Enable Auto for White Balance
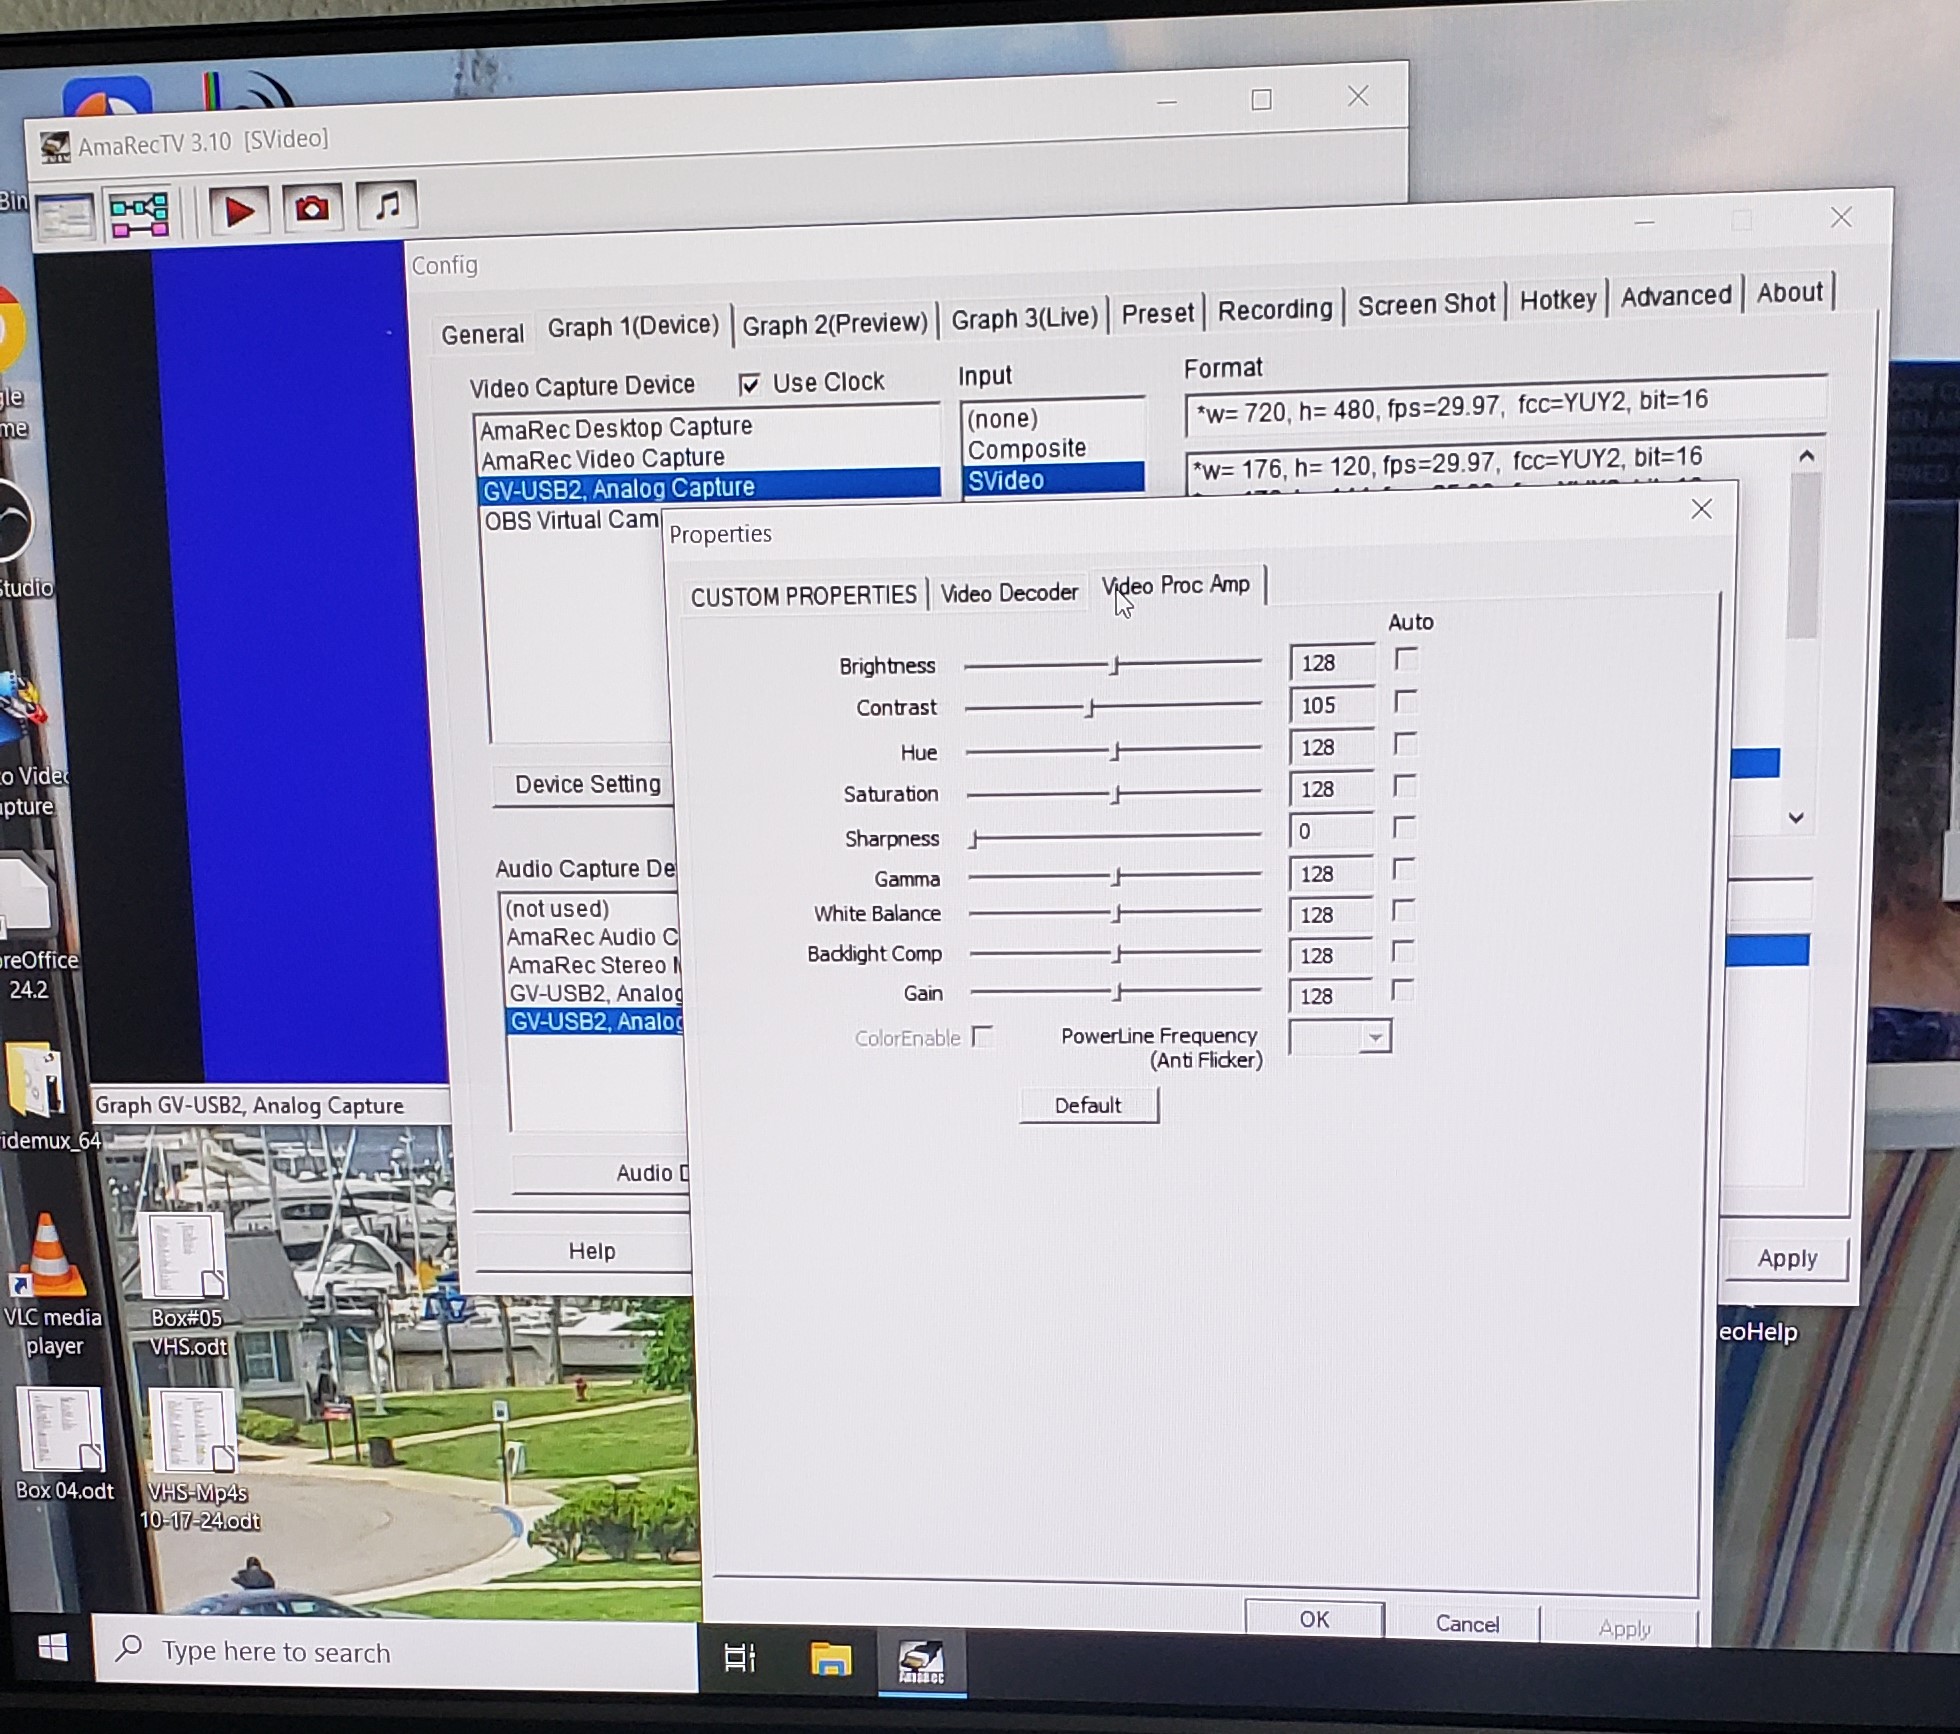1960x1734 pixels. 1403,910
